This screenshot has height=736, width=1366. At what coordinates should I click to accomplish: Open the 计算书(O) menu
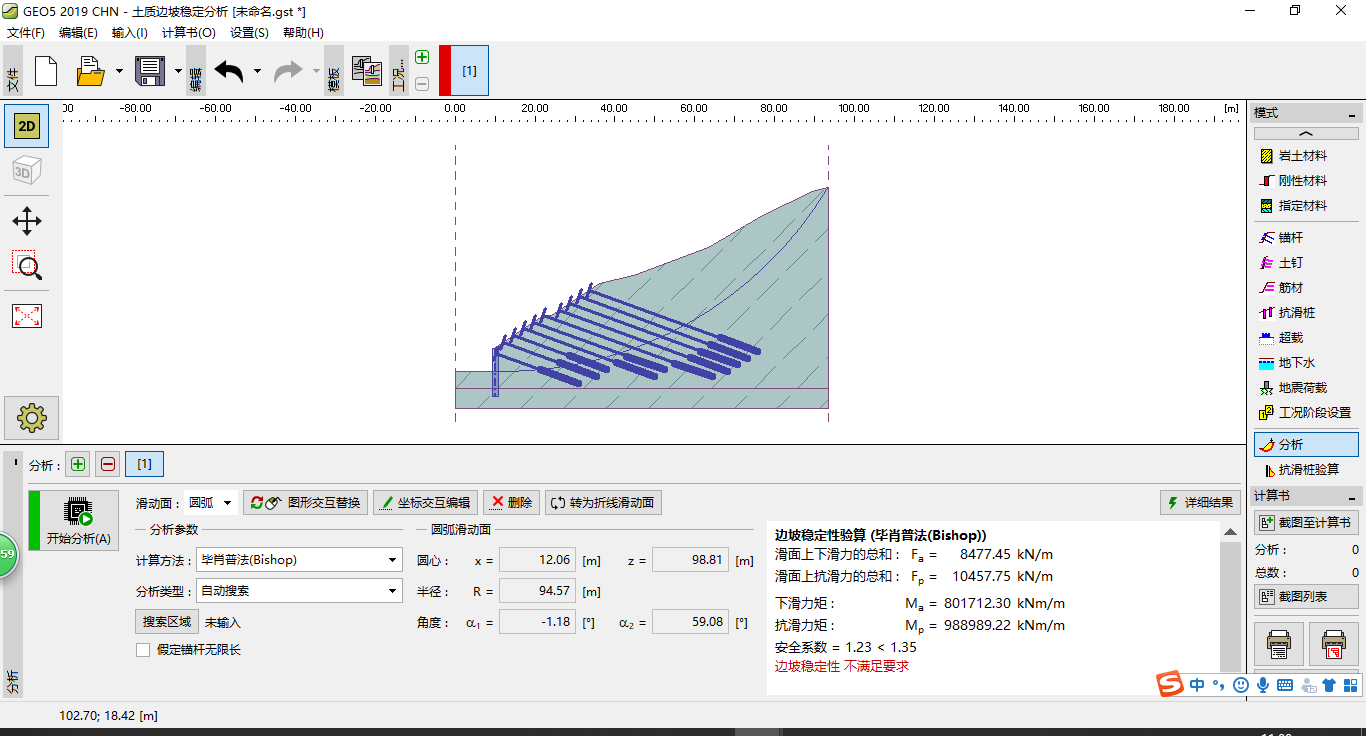tap(189, 33)
